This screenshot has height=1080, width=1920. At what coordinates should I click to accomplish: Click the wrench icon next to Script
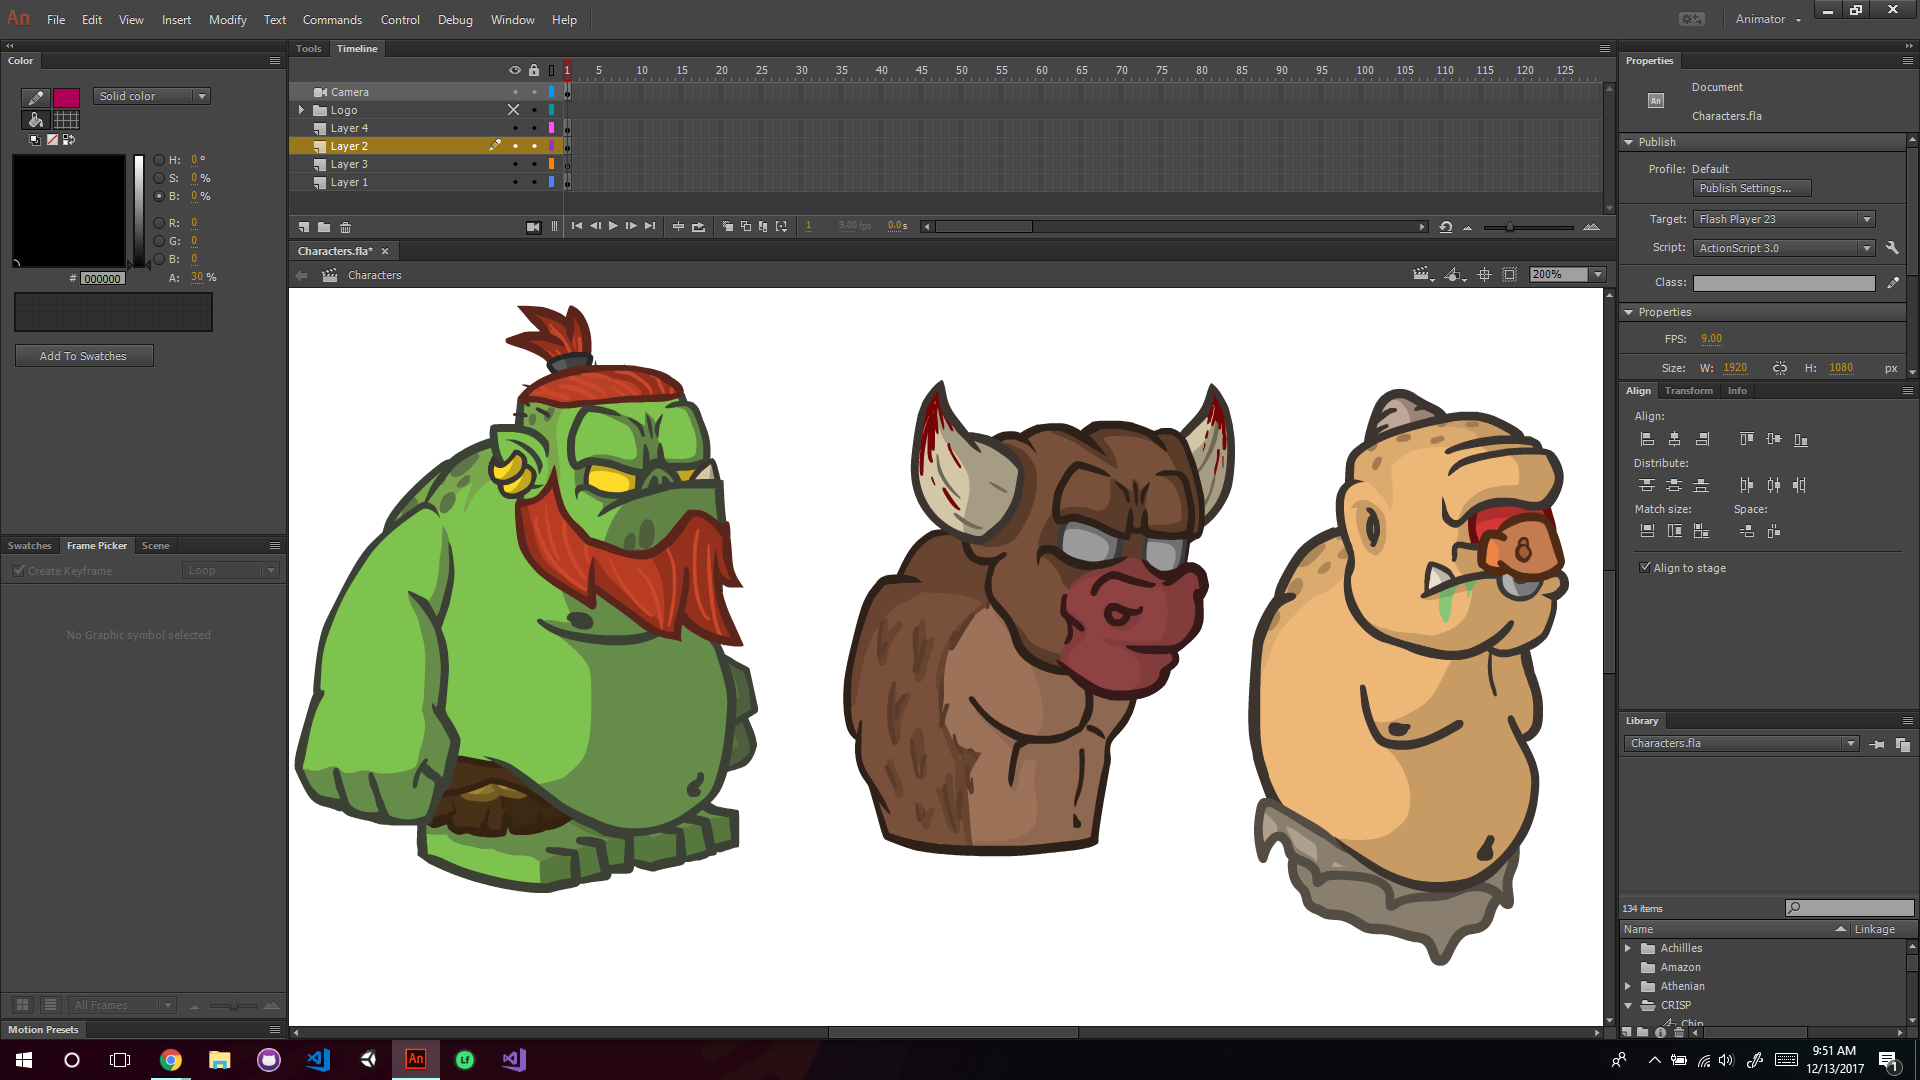click(1892, 248)
